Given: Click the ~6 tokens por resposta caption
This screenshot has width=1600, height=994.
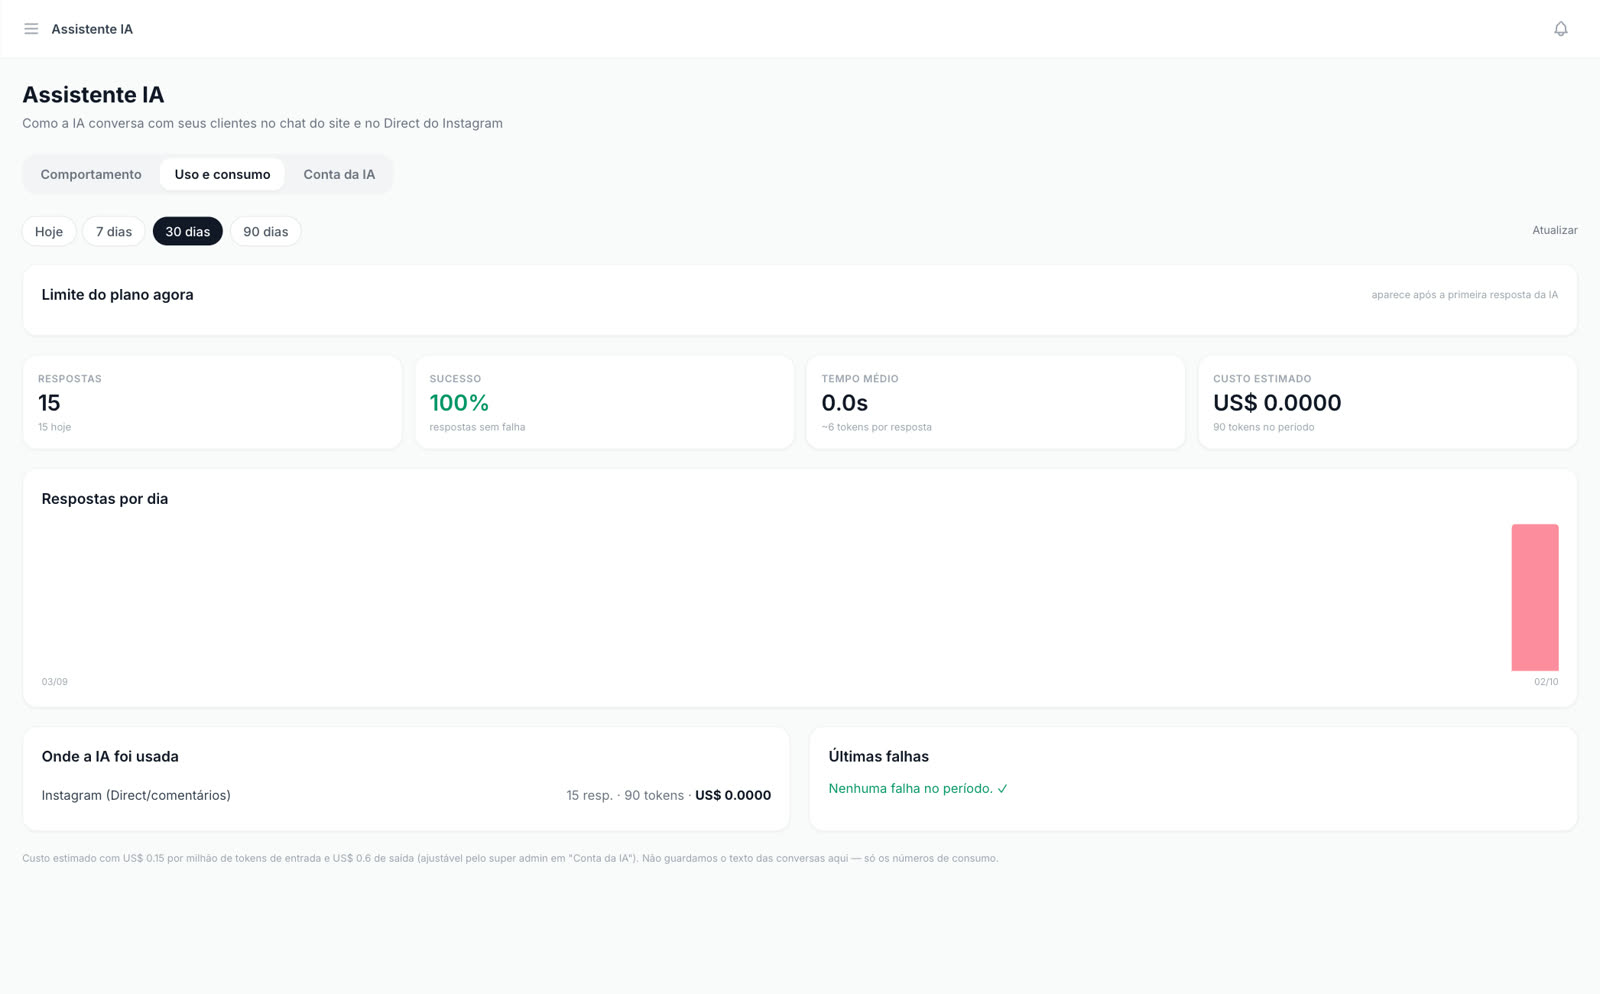Looking at the screenshot, I should [876, 427].
